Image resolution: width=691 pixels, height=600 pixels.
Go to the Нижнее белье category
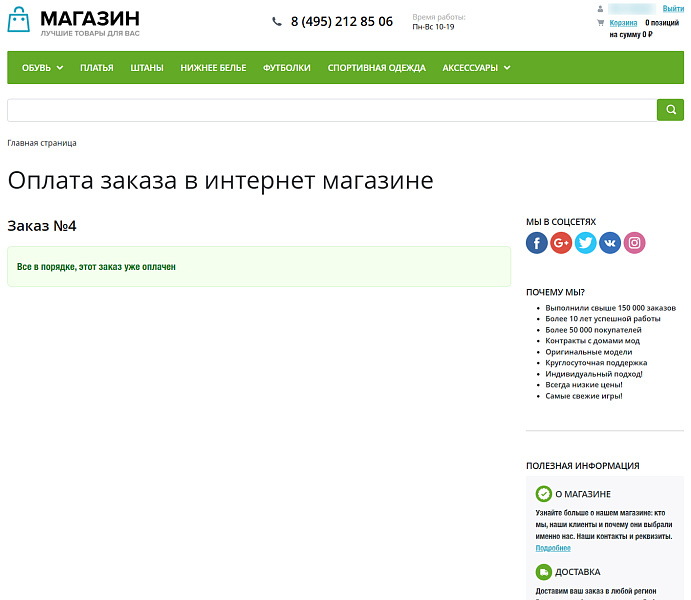213,68
